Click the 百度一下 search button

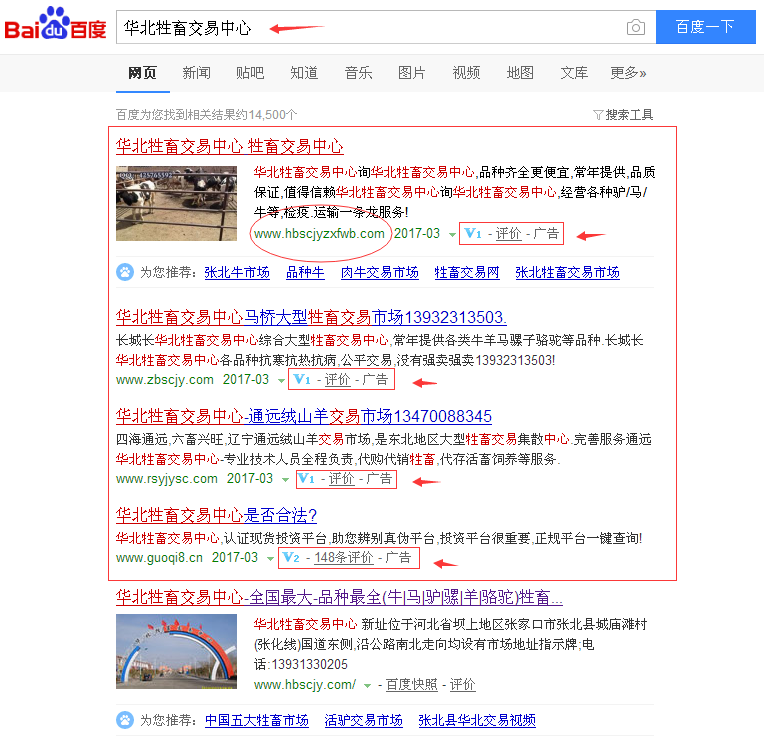(x=706, y=27)
